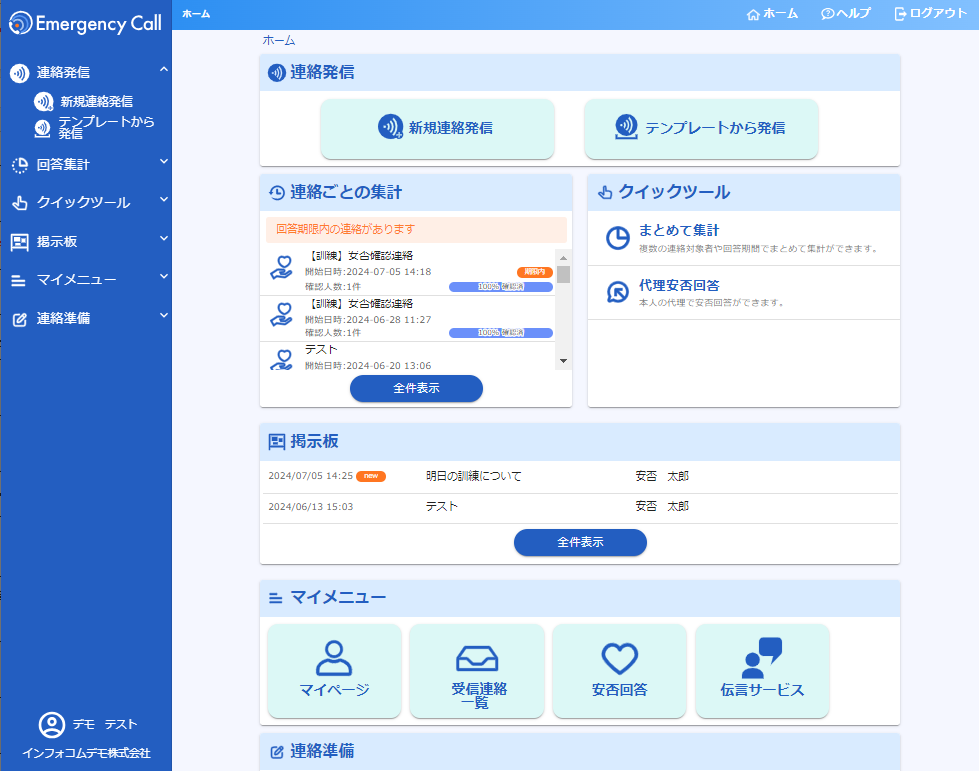This screenshot has width=979, height=771.
Task: Show all bulletin board posts with 全件表示
Action: click(x=580, y=542)
